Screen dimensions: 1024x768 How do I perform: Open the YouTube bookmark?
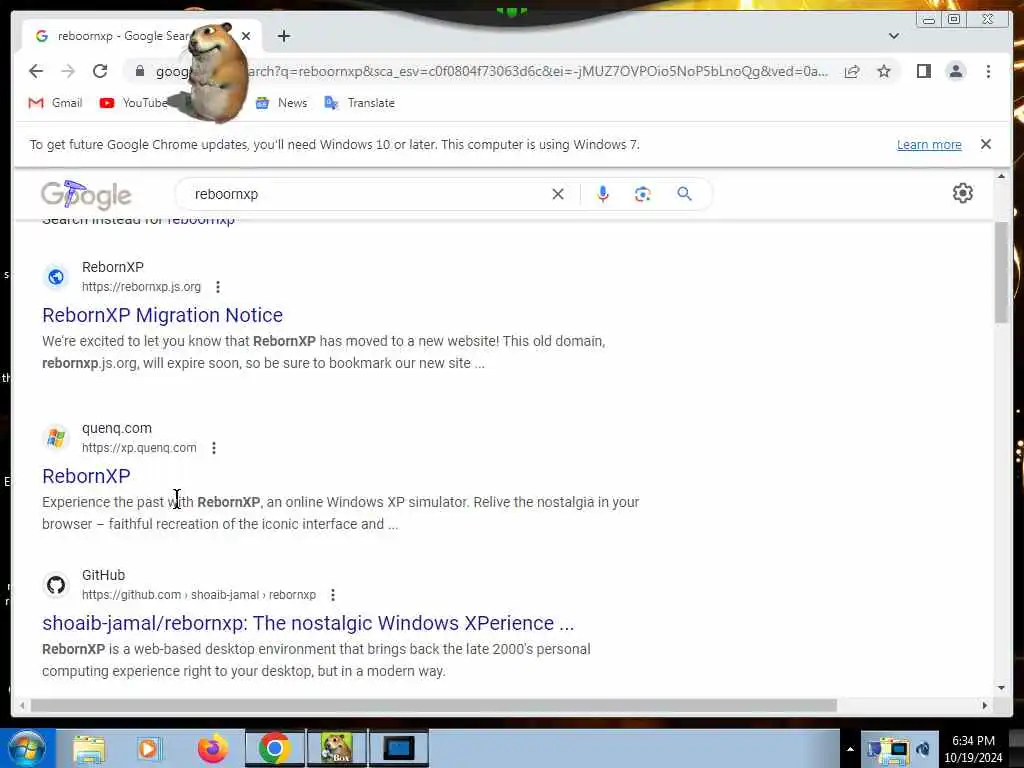133,103
